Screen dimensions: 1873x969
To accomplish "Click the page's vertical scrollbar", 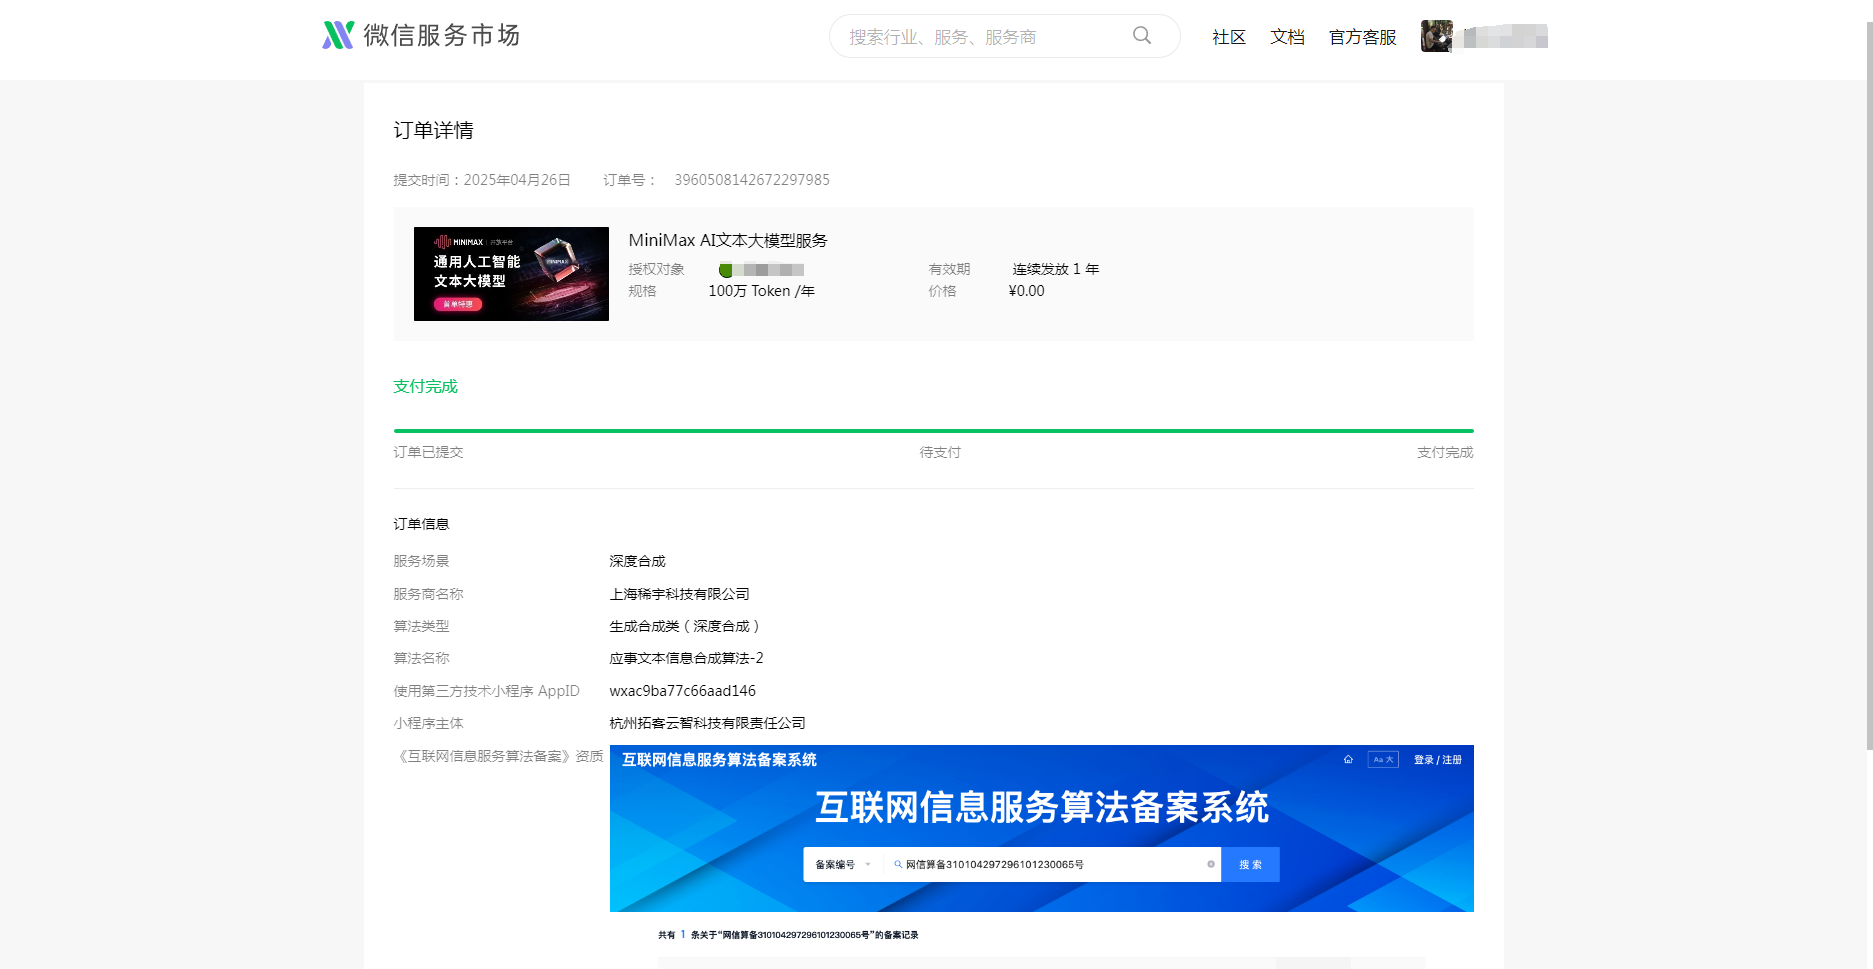I will 1868,400.
